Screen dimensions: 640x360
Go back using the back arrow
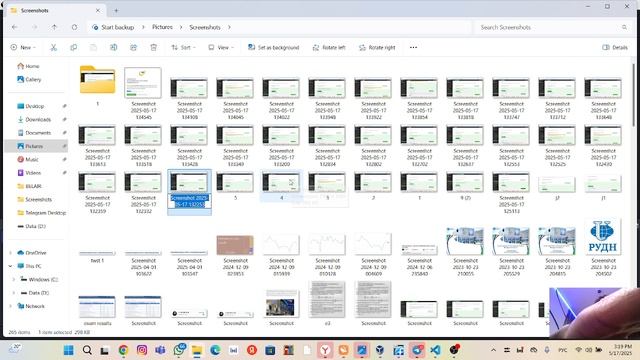[x=15, y=27]
